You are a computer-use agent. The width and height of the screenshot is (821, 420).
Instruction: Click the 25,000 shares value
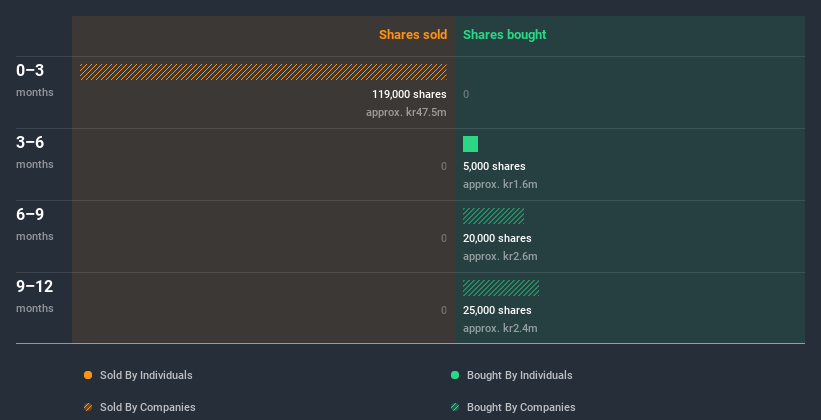pos(497,310)
